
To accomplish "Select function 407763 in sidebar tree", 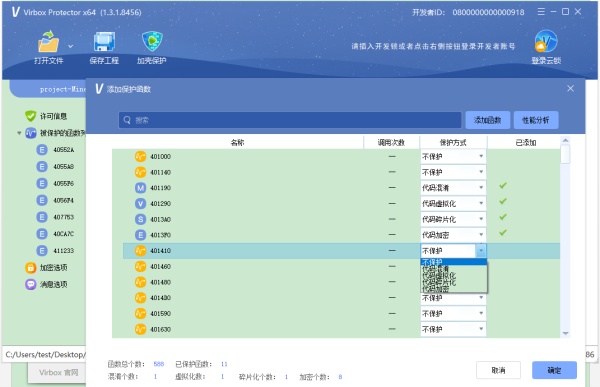I will (x=64, y=217).
